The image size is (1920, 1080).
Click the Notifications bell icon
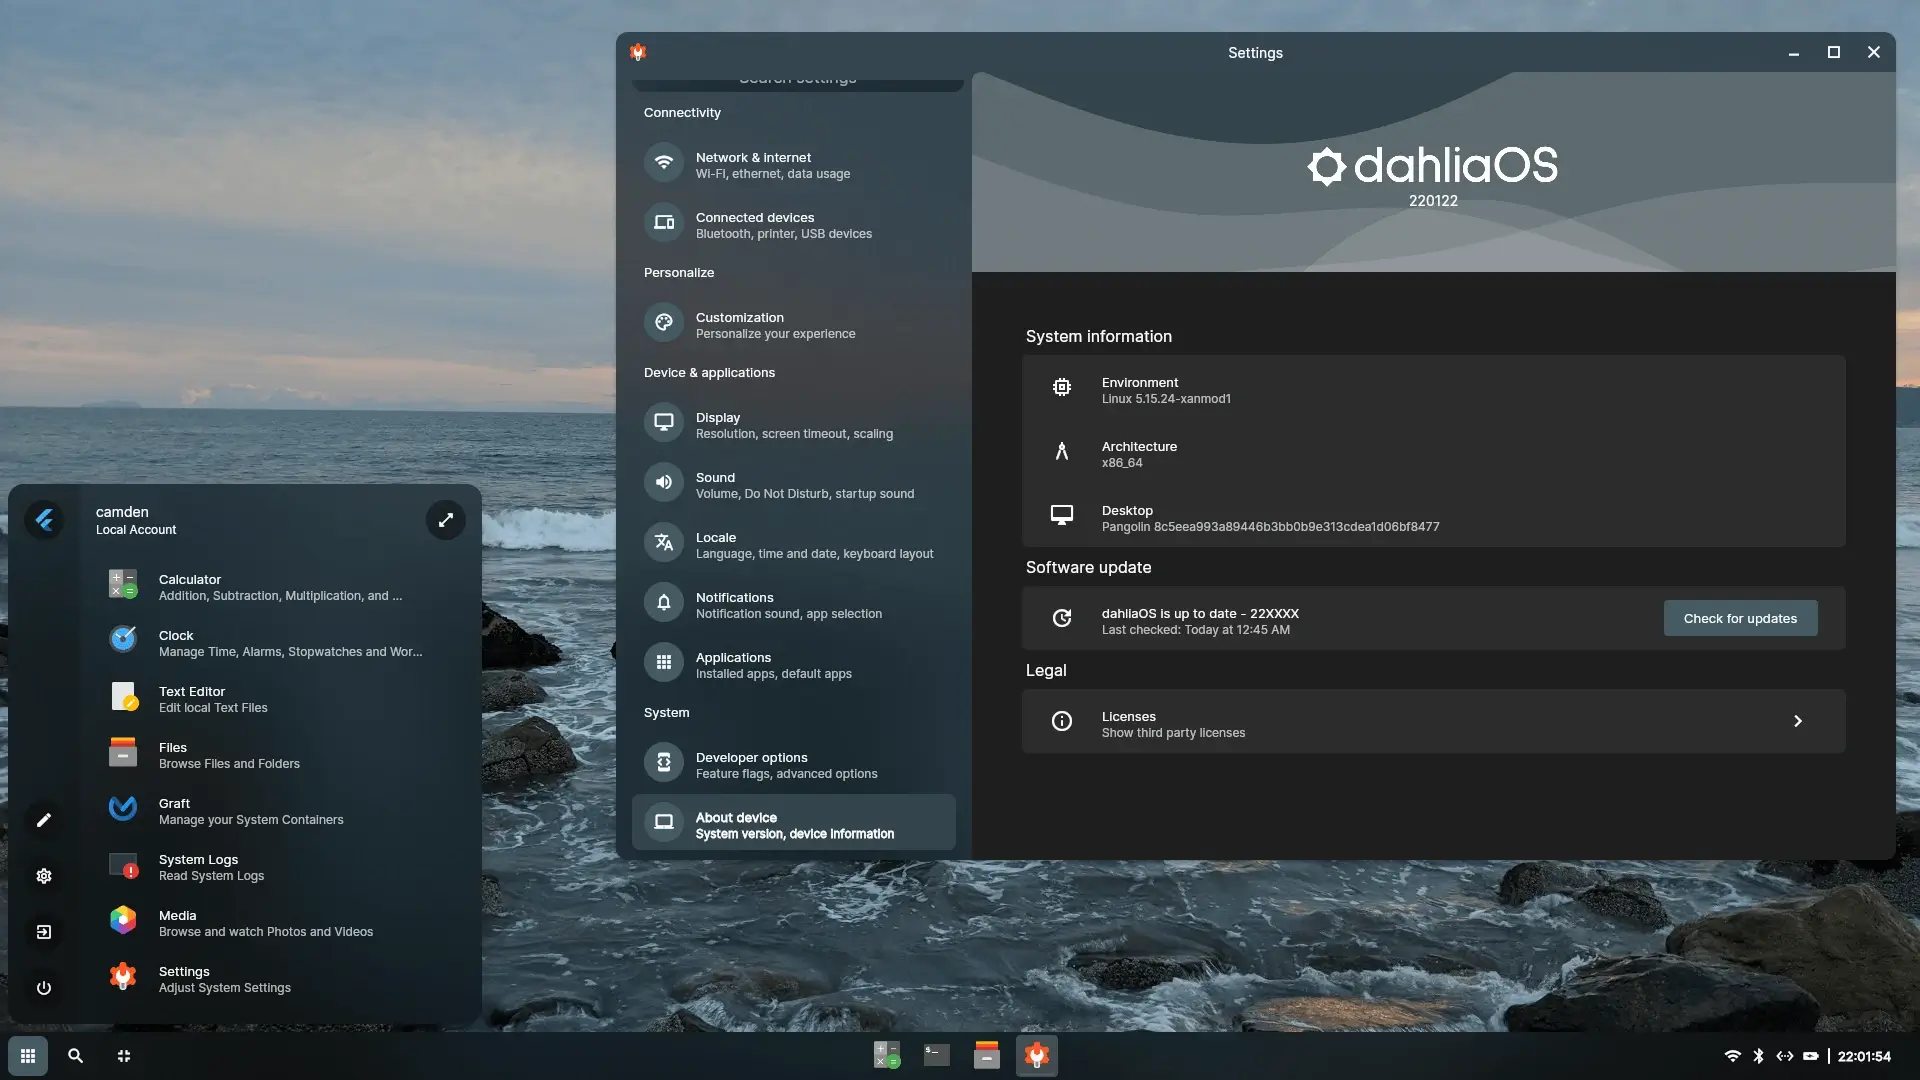(x=664, y=603)
